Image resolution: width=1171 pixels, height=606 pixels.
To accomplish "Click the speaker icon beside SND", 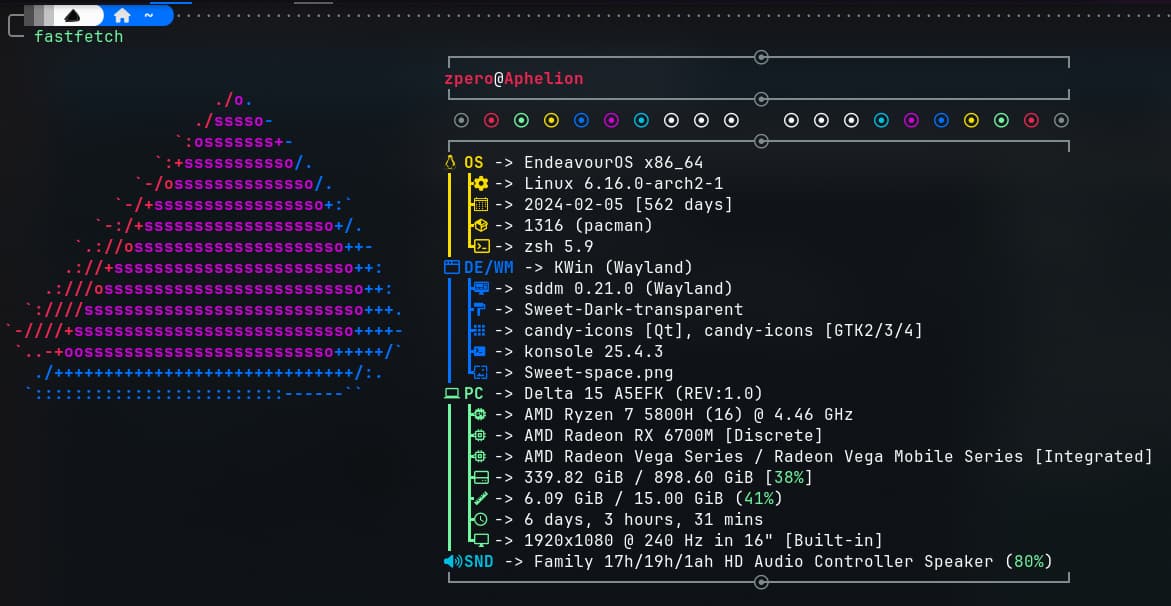I will pos(451,561).
